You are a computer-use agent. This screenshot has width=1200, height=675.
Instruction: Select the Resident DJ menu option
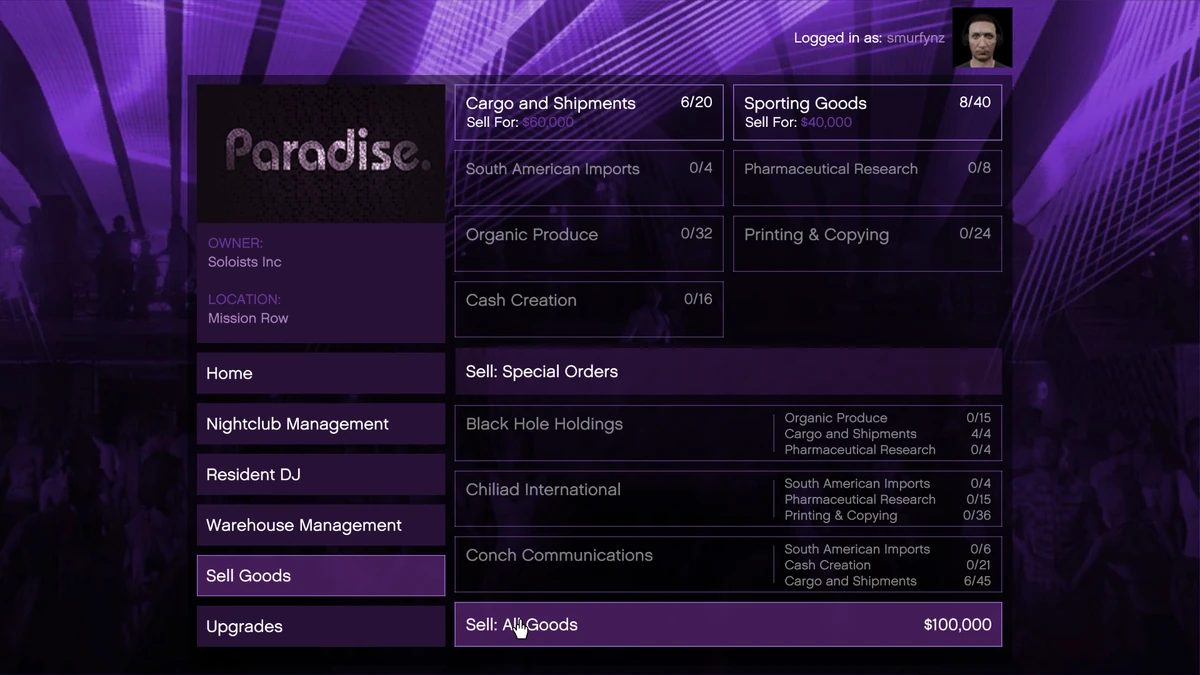(x=320, y=474)
